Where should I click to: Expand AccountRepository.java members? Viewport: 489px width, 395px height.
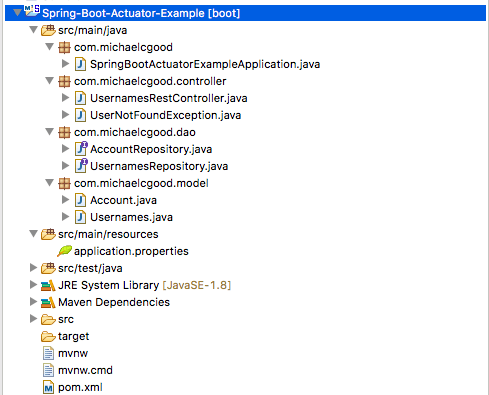66,149
